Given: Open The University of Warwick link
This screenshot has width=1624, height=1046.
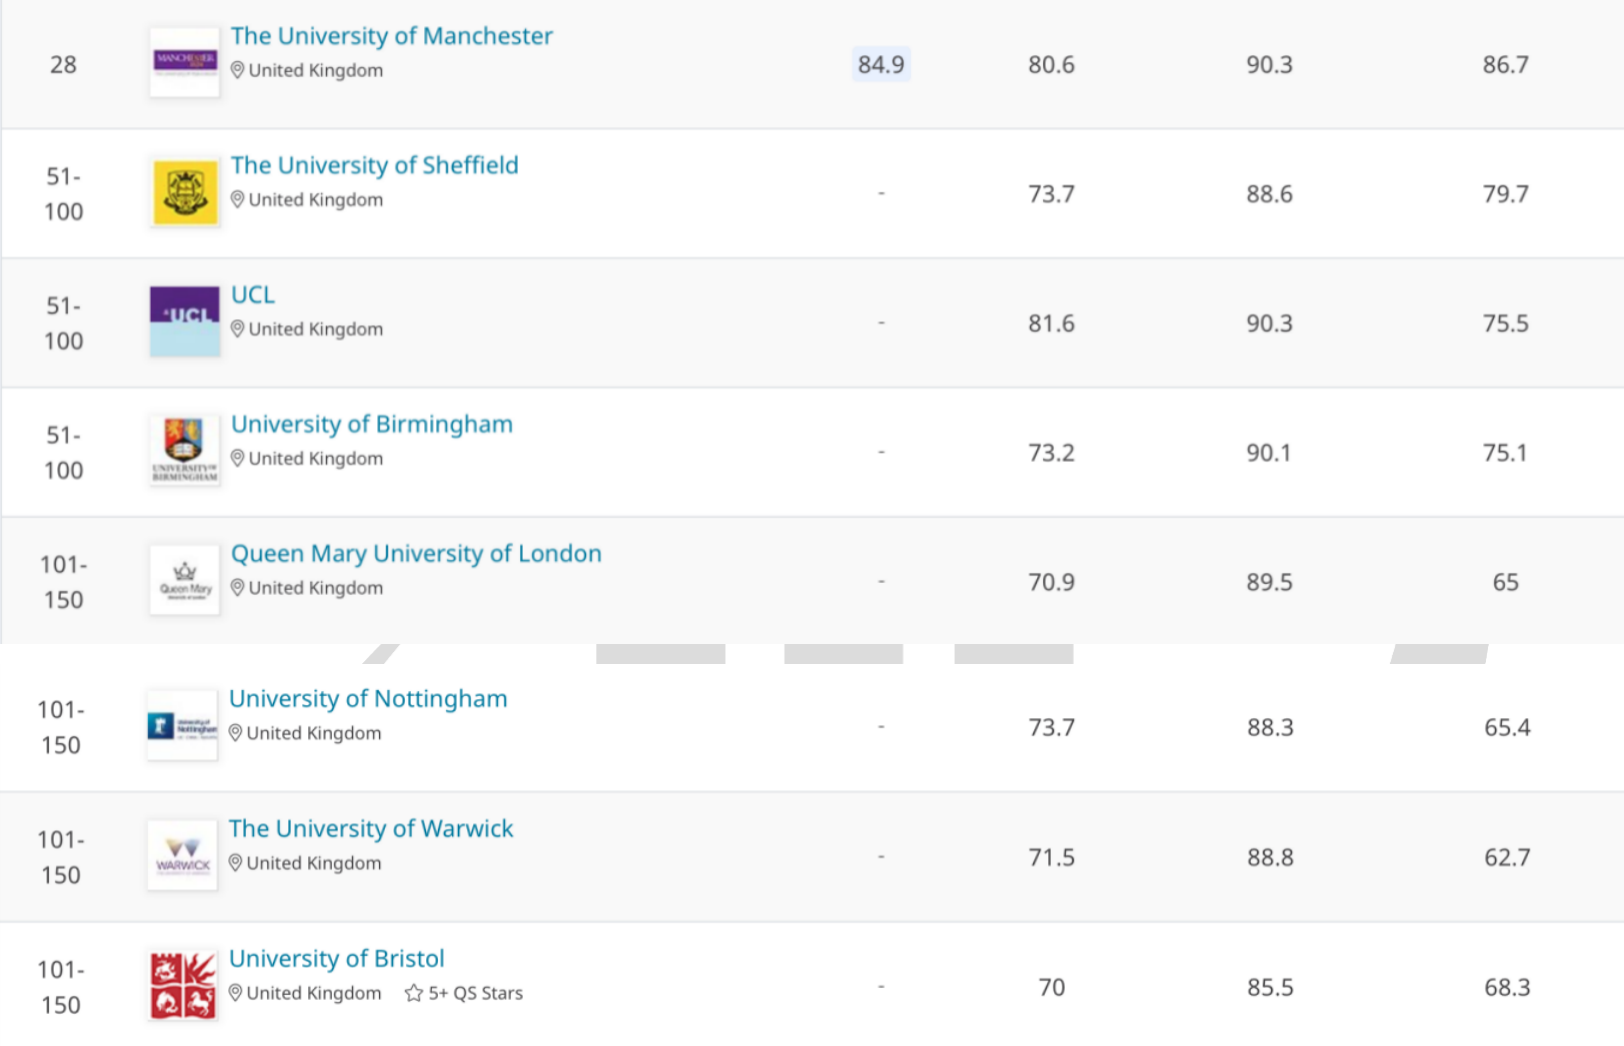Looking at the screenshot, I should pos(370,829).
